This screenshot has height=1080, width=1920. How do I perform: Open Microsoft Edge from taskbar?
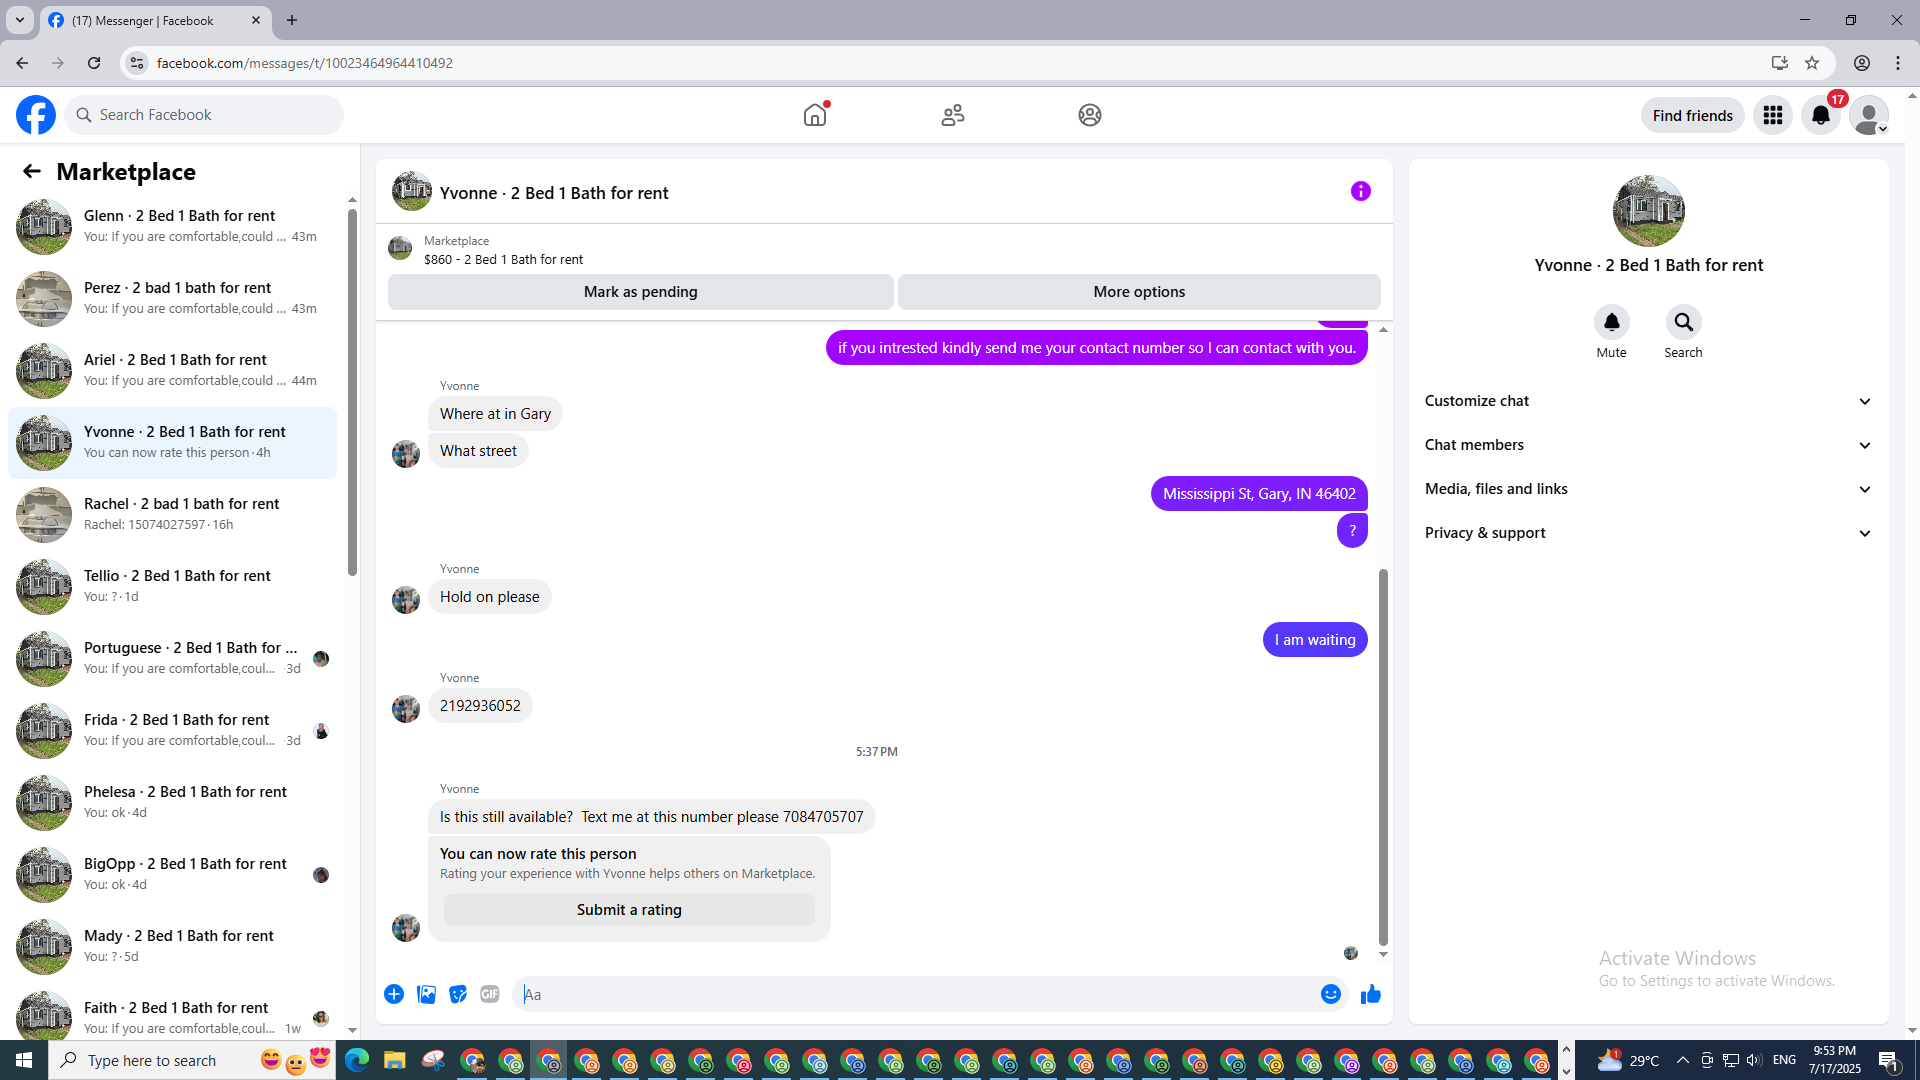tap(356, 1060)
